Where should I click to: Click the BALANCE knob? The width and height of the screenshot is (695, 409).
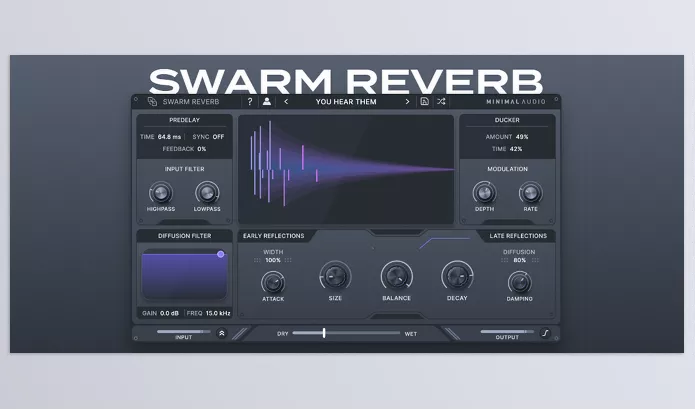pyautogui.click(x=397, y=277)
